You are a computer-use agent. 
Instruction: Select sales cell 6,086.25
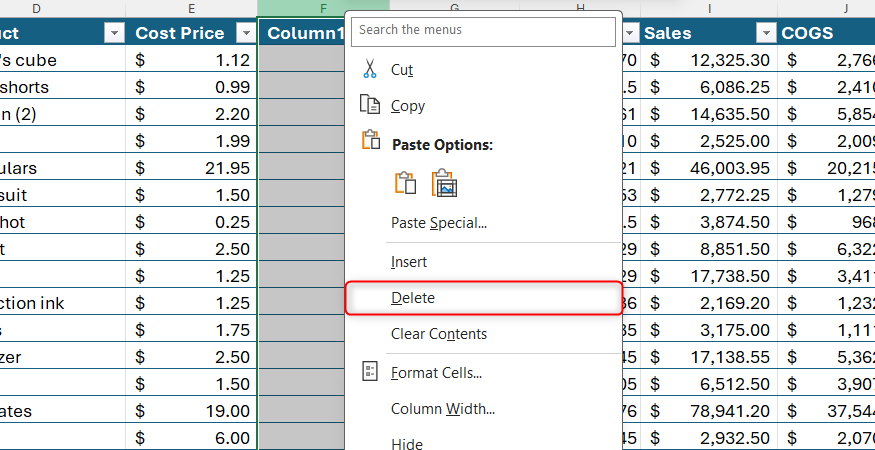pos(709,87)
